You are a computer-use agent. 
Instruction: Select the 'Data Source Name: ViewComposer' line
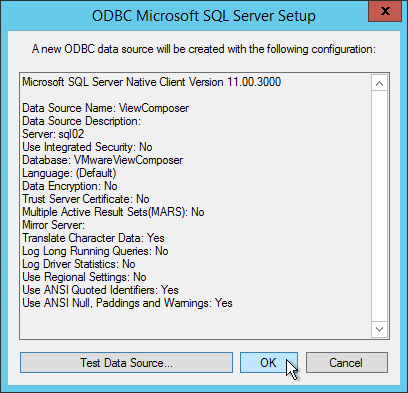tap(106, 108)
